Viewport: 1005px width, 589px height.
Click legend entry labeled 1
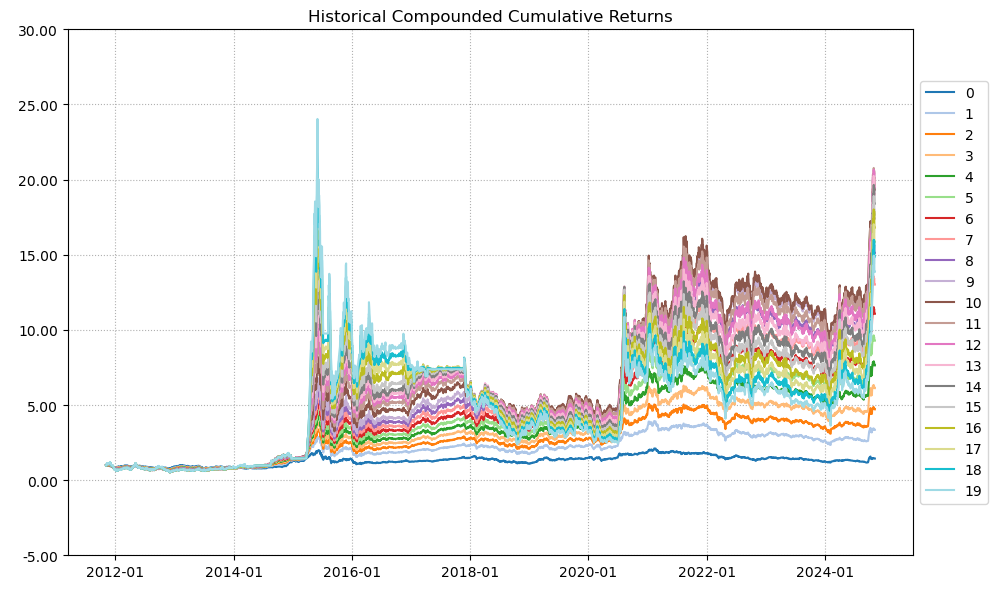pos(951,114)
